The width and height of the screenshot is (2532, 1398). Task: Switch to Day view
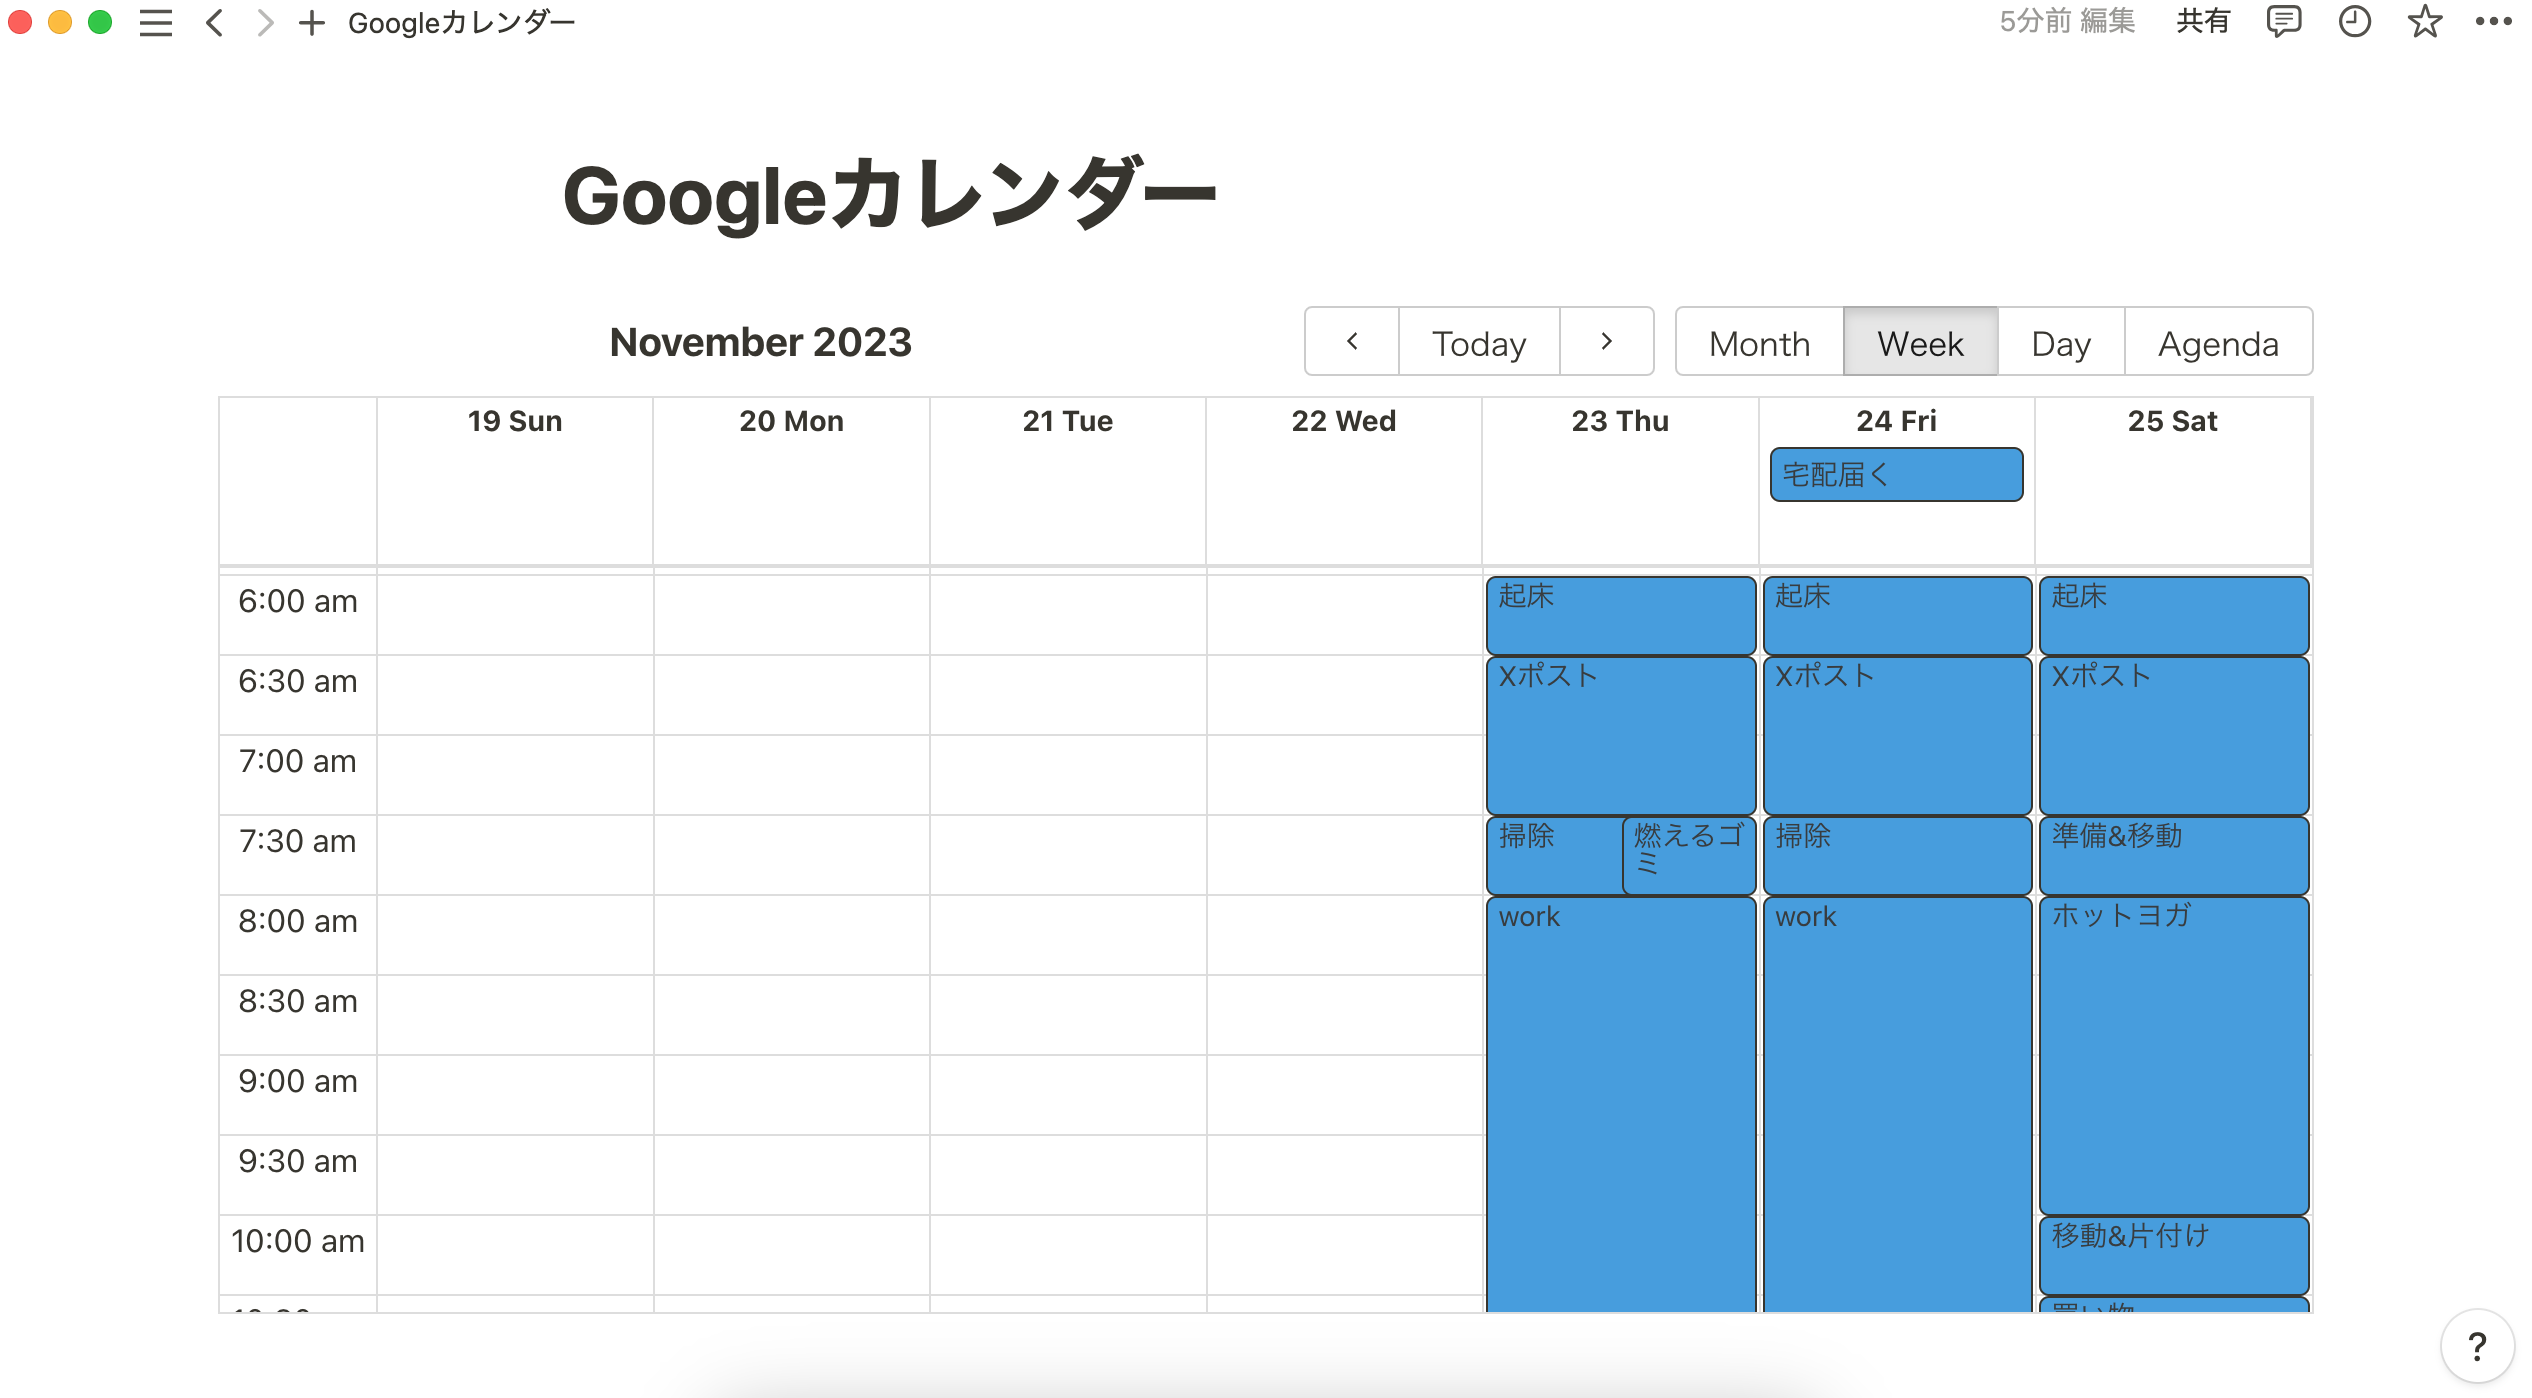point(2061,342)
